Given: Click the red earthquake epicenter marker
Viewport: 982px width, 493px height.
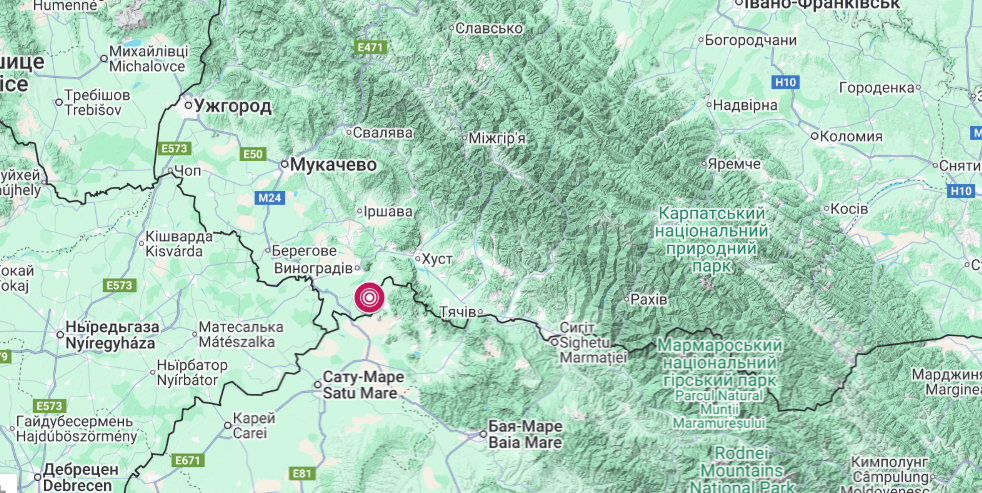Looking at the screenshot, I should point(370,298).
